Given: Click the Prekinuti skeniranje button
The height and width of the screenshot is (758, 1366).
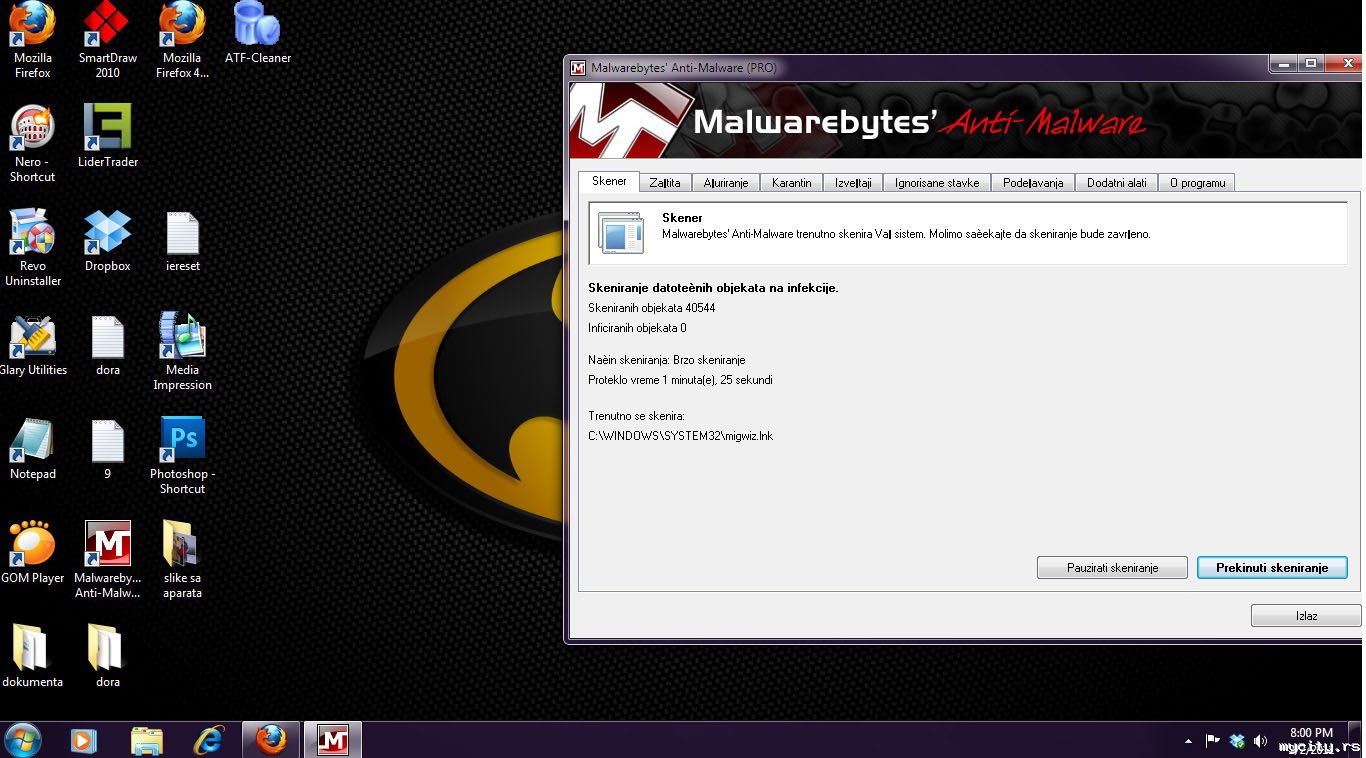Looking at the screenshot, I should (1272, 567).
